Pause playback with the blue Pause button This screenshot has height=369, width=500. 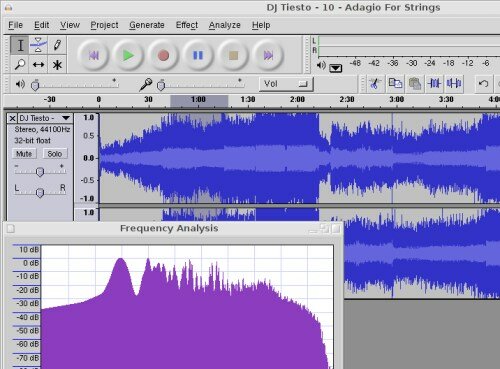tap(198, 55)
